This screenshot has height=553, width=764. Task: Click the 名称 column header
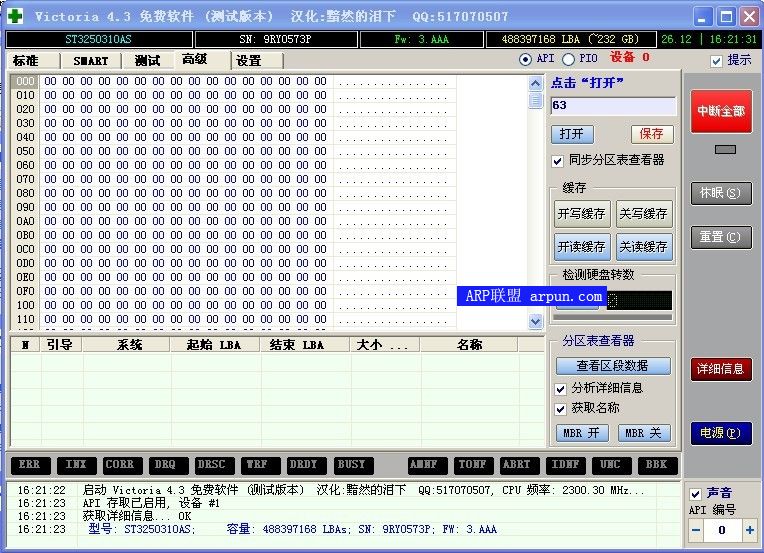pyautogui.click(x=469, y=345)
